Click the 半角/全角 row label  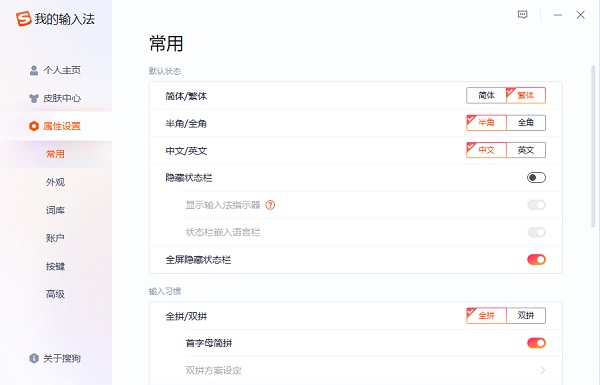(186, 124)
